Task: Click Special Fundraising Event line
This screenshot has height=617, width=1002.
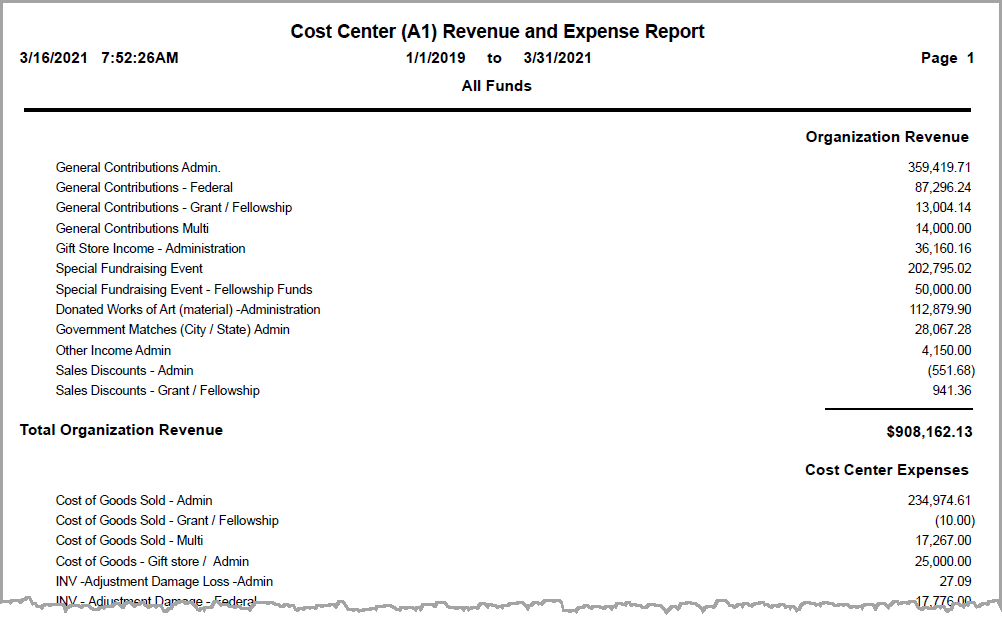Action: click(x=131, y=268)
